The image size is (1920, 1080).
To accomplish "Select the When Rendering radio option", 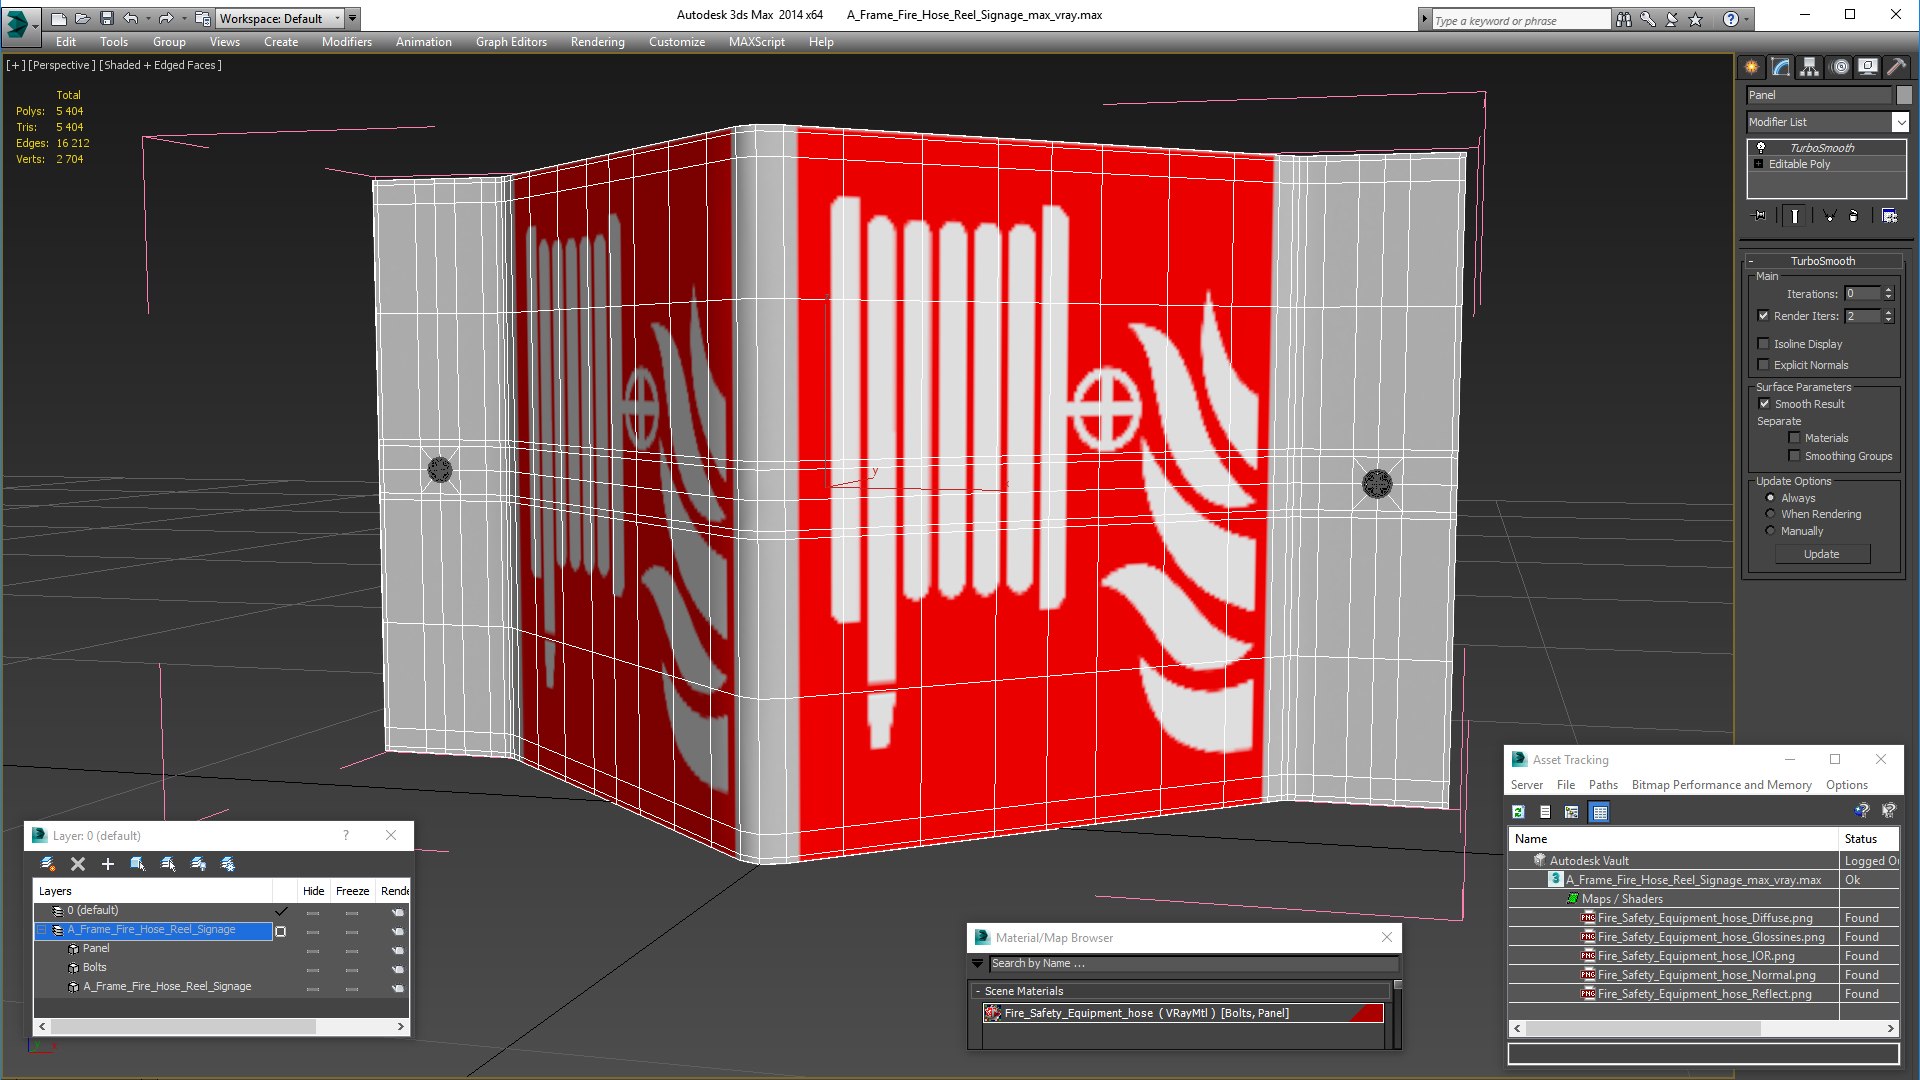I will click(1771, 514).
